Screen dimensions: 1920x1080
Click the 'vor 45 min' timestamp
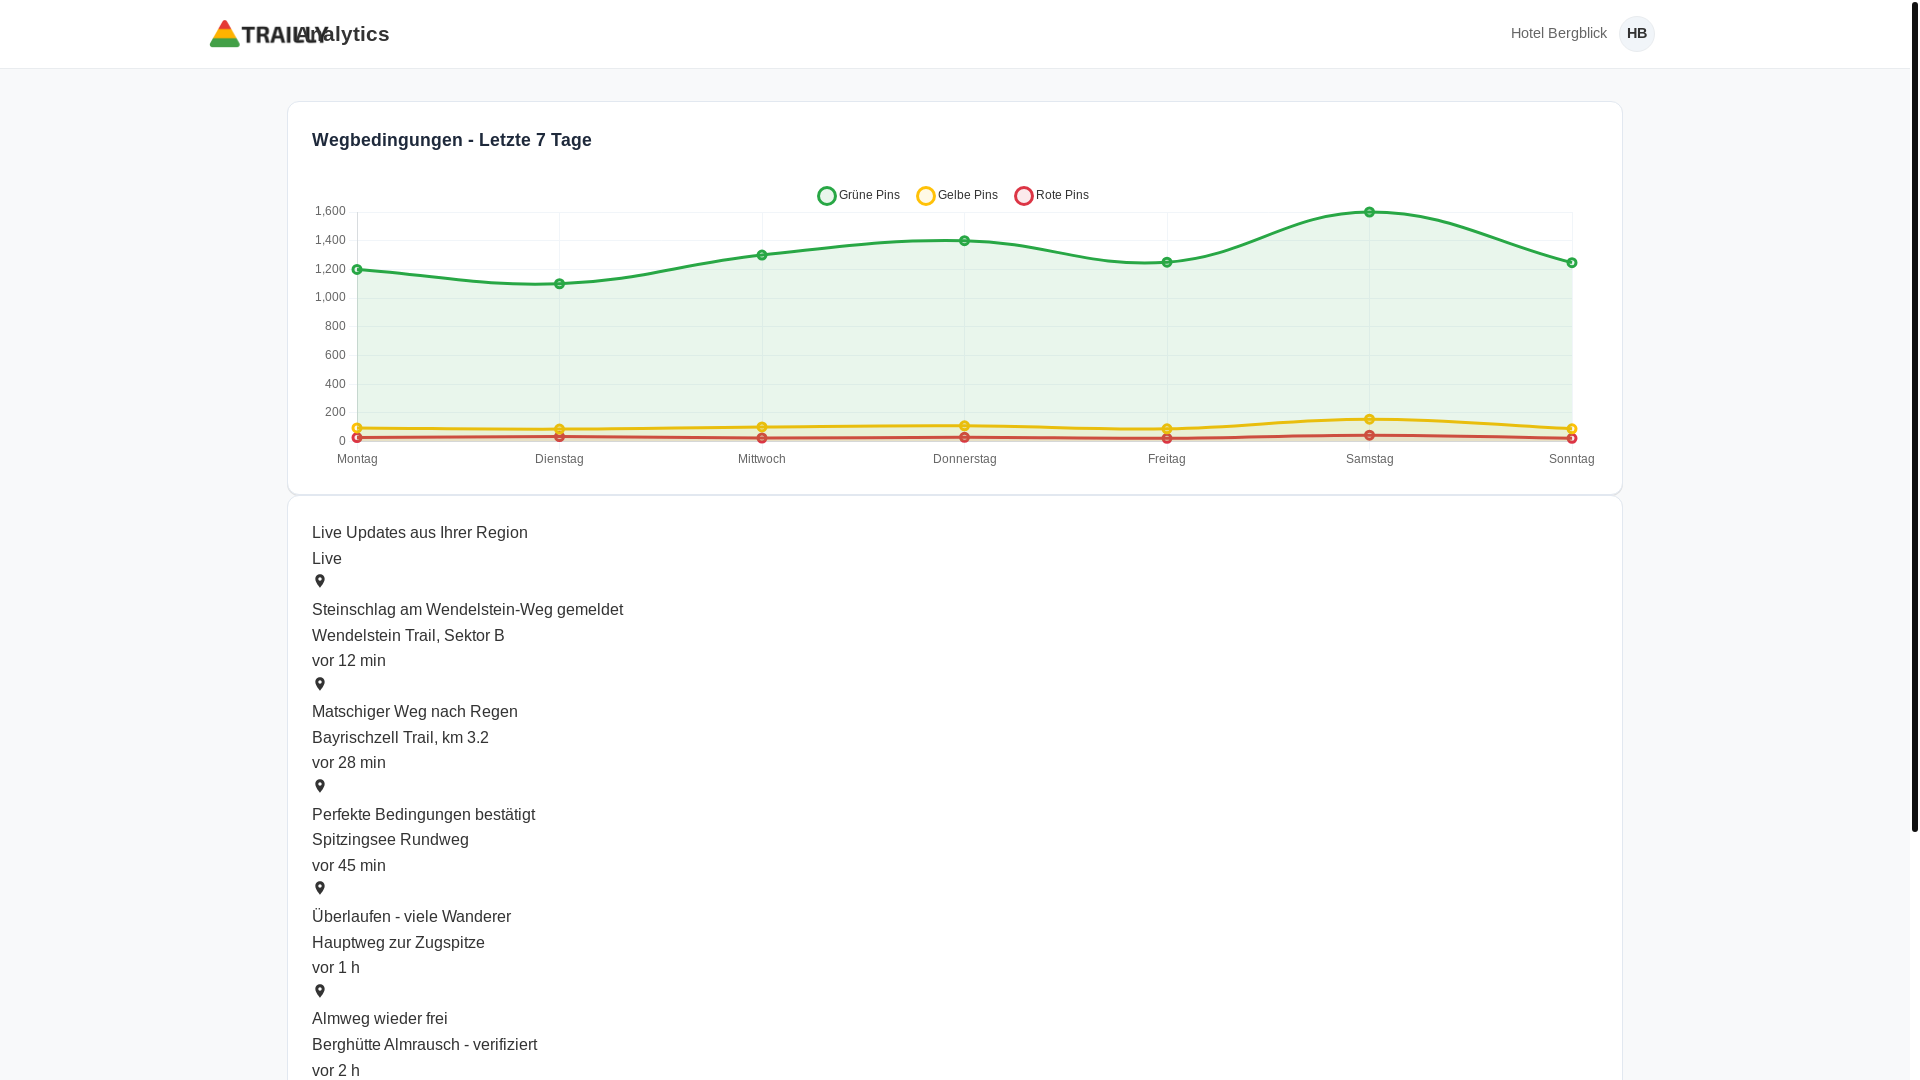pyautogui.click(x=349, y=865)
